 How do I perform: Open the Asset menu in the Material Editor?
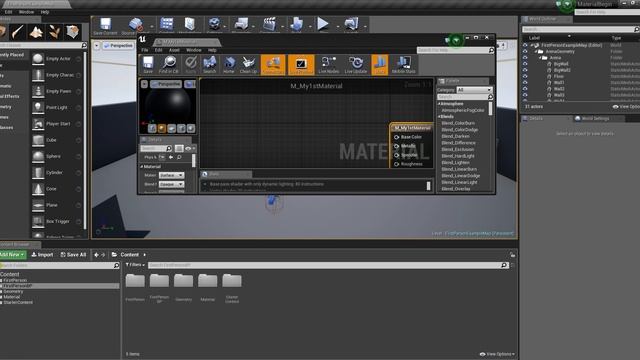(x=174, y=50)
